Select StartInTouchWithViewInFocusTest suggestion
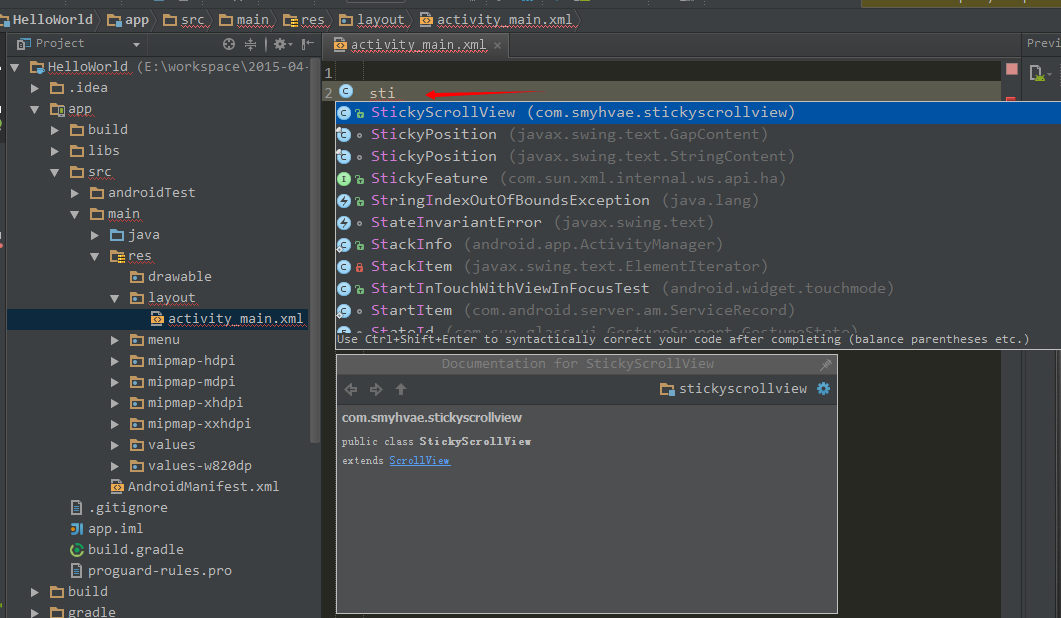 (698, 288)
